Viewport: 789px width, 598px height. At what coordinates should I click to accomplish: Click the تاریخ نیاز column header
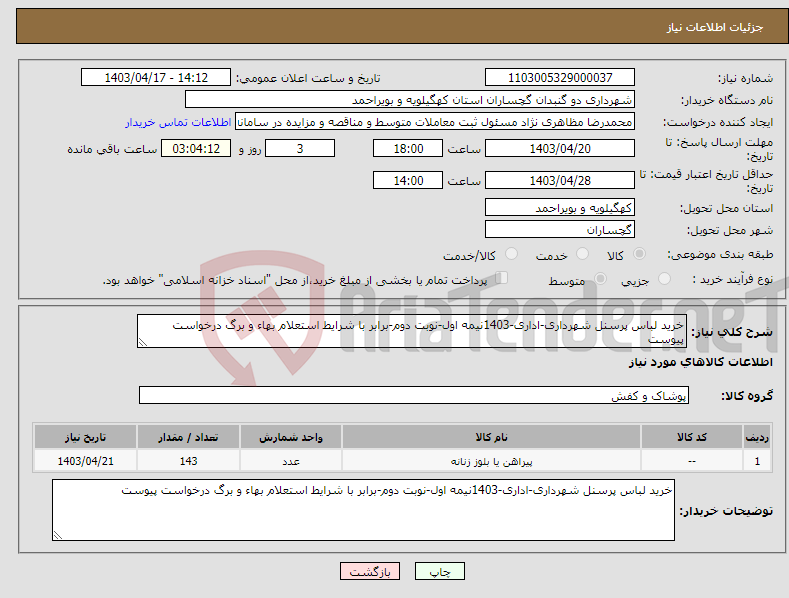85,437
